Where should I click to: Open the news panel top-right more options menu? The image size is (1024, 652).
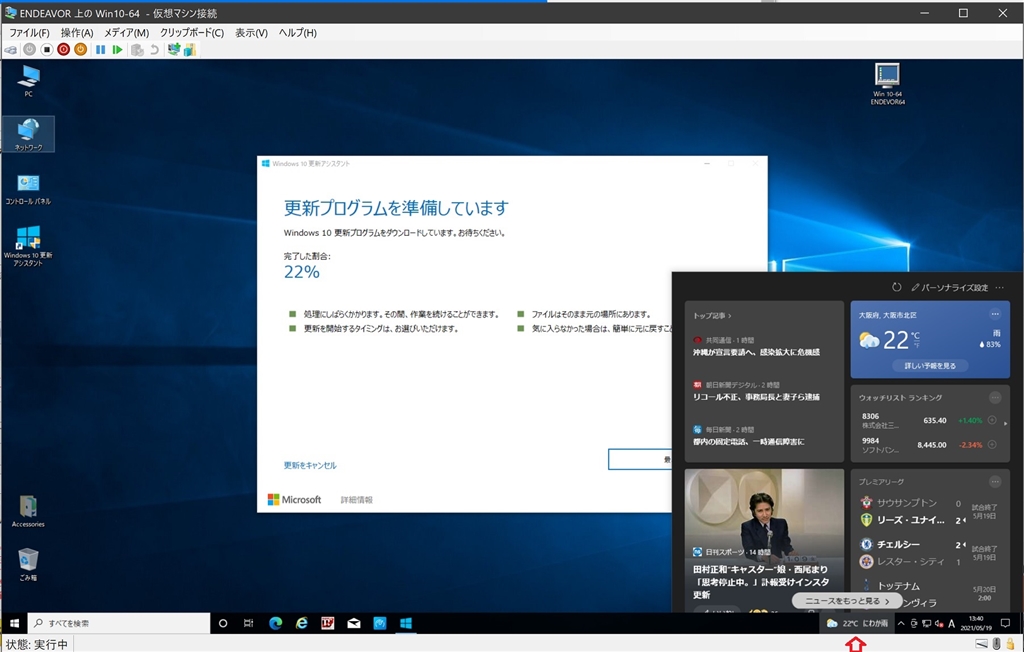[1000, 287]
